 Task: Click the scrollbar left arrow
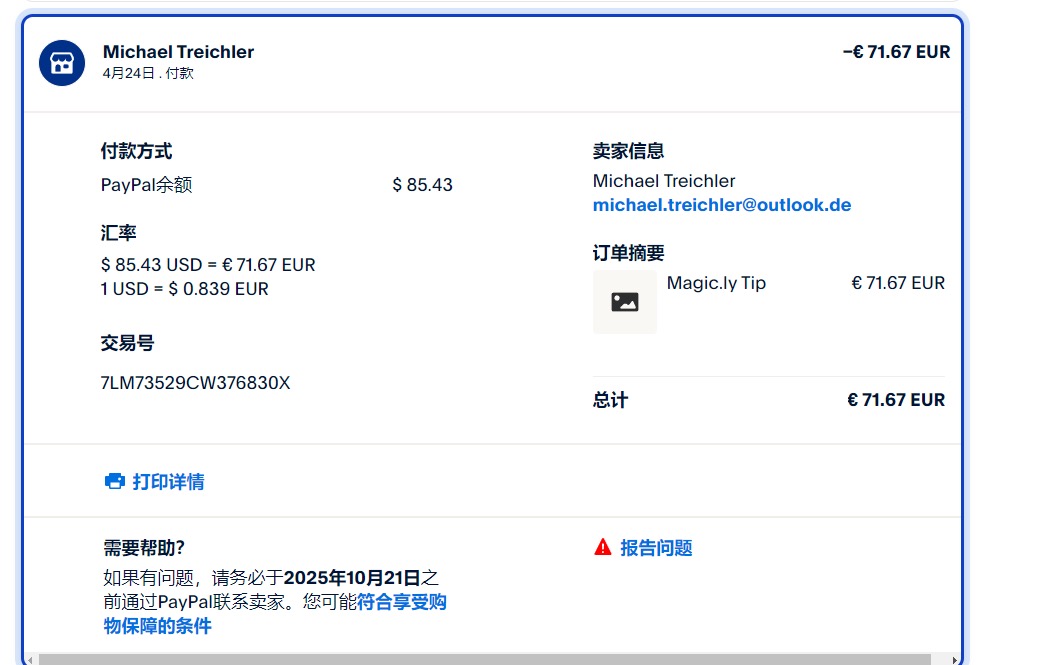tap(30, 659)
